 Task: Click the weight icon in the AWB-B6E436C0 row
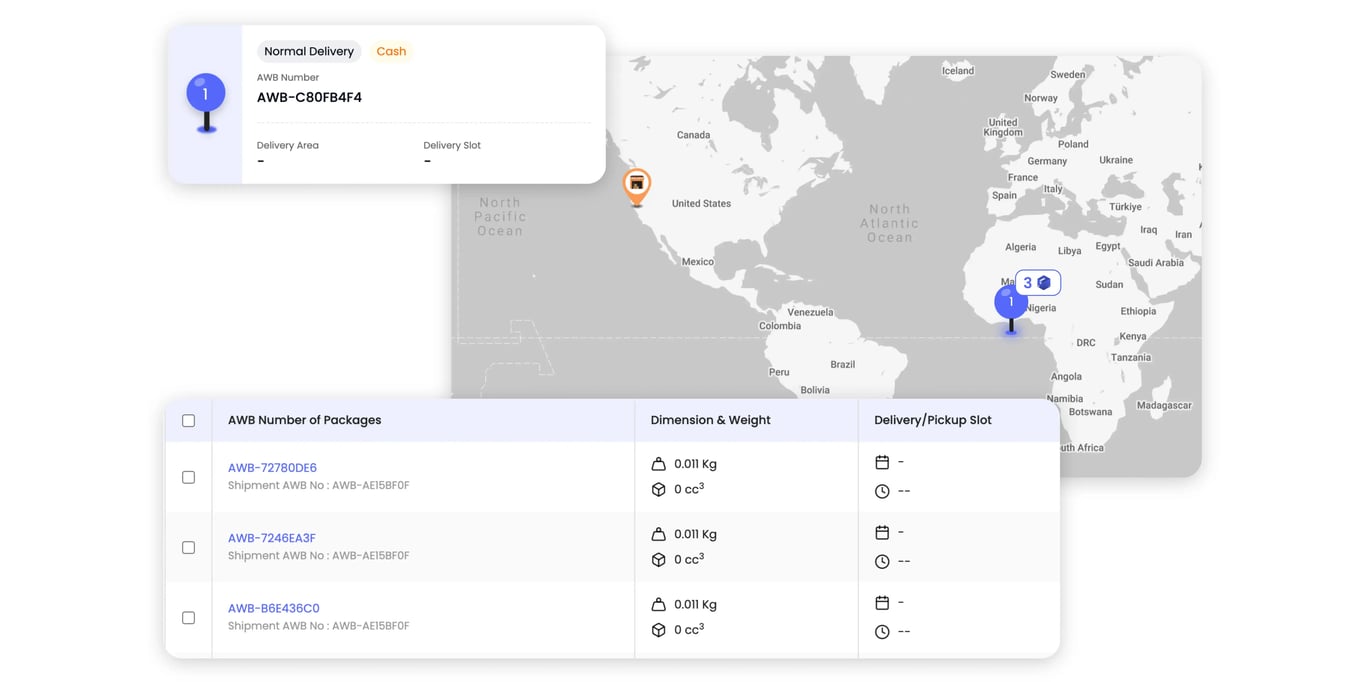click(658, 603)
